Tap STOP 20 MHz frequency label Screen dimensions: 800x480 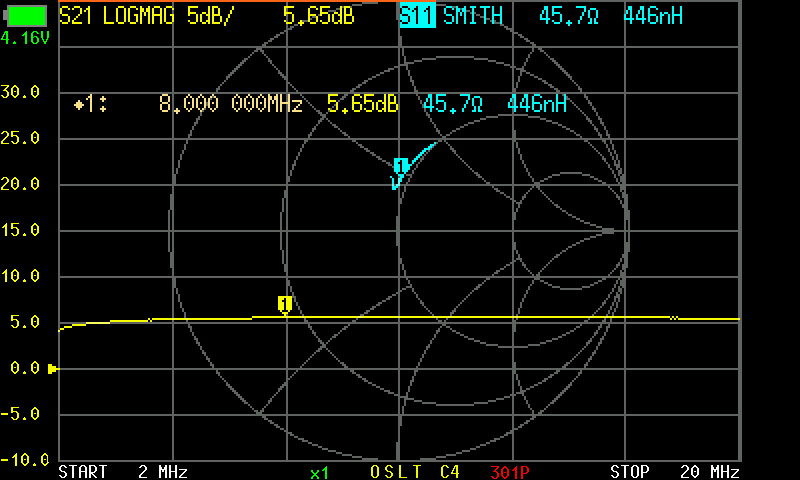(674, 471)
